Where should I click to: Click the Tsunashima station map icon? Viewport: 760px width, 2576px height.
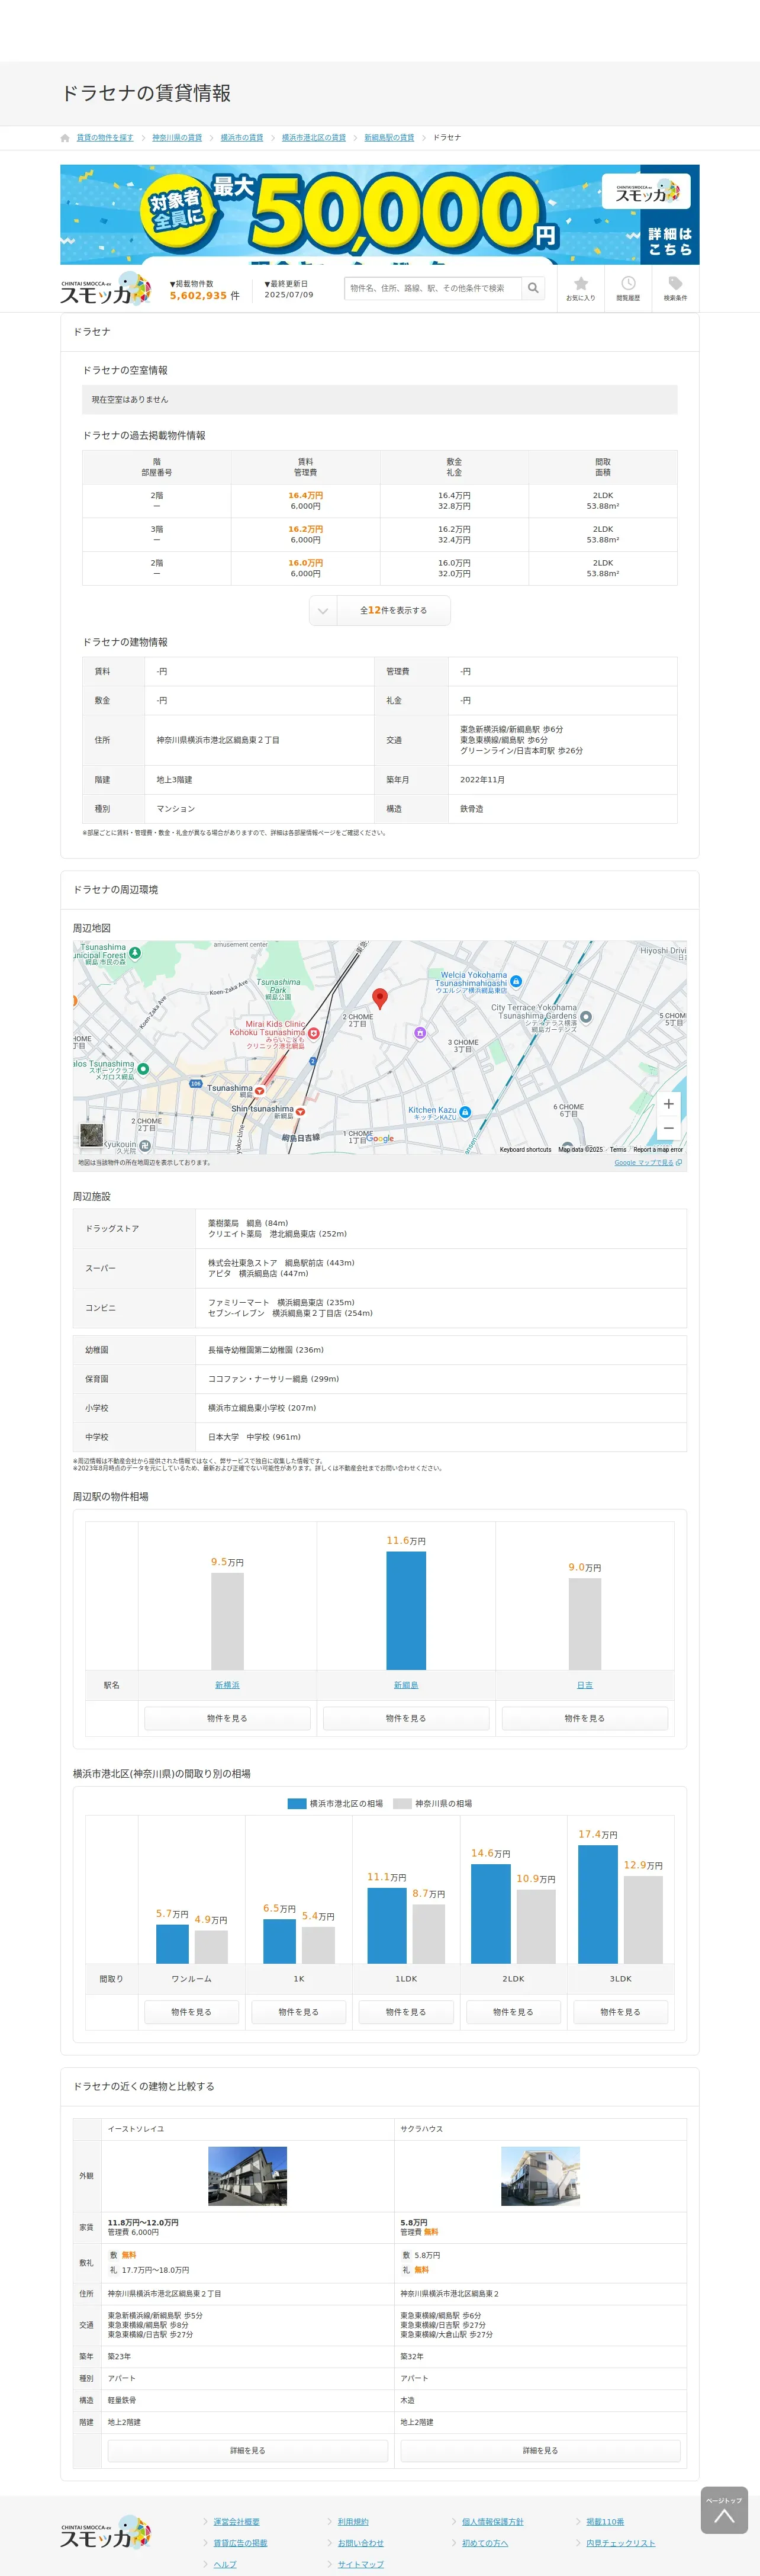[x=260, y=1091]
